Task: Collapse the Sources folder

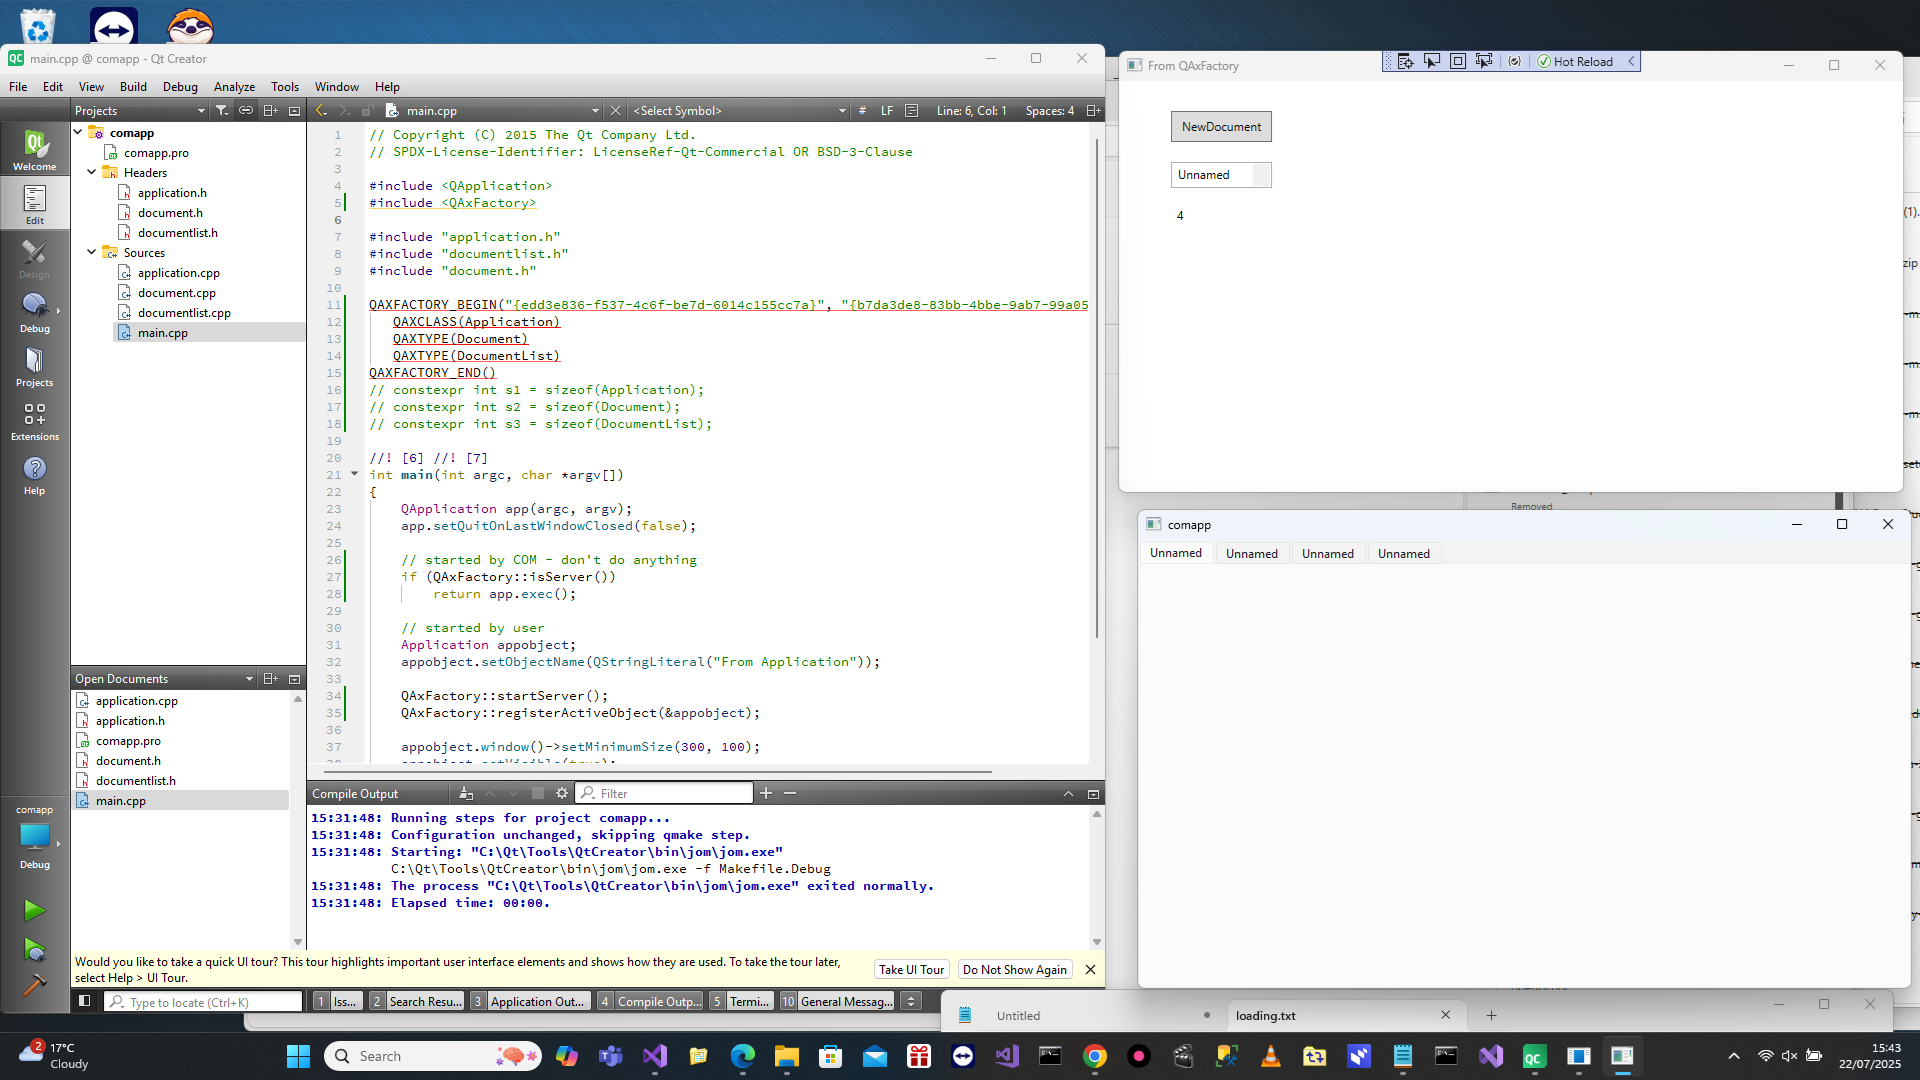Action: click(x=92, y=252)
